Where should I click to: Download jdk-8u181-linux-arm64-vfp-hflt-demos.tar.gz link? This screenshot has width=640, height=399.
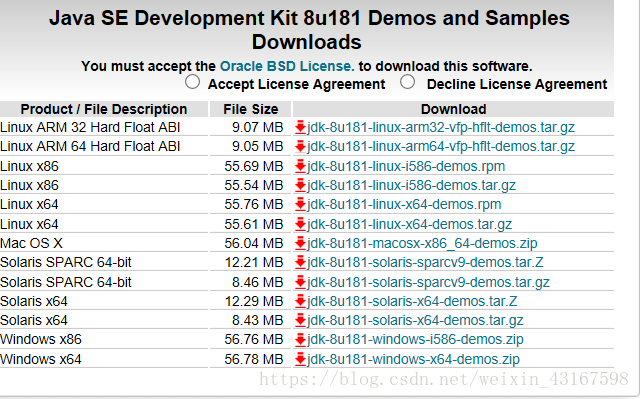(x=441, y=146)
